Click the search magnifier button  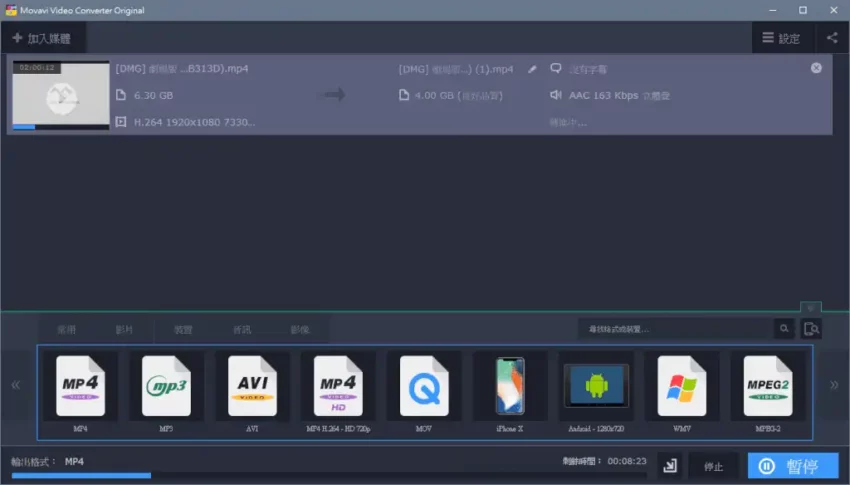784,329
